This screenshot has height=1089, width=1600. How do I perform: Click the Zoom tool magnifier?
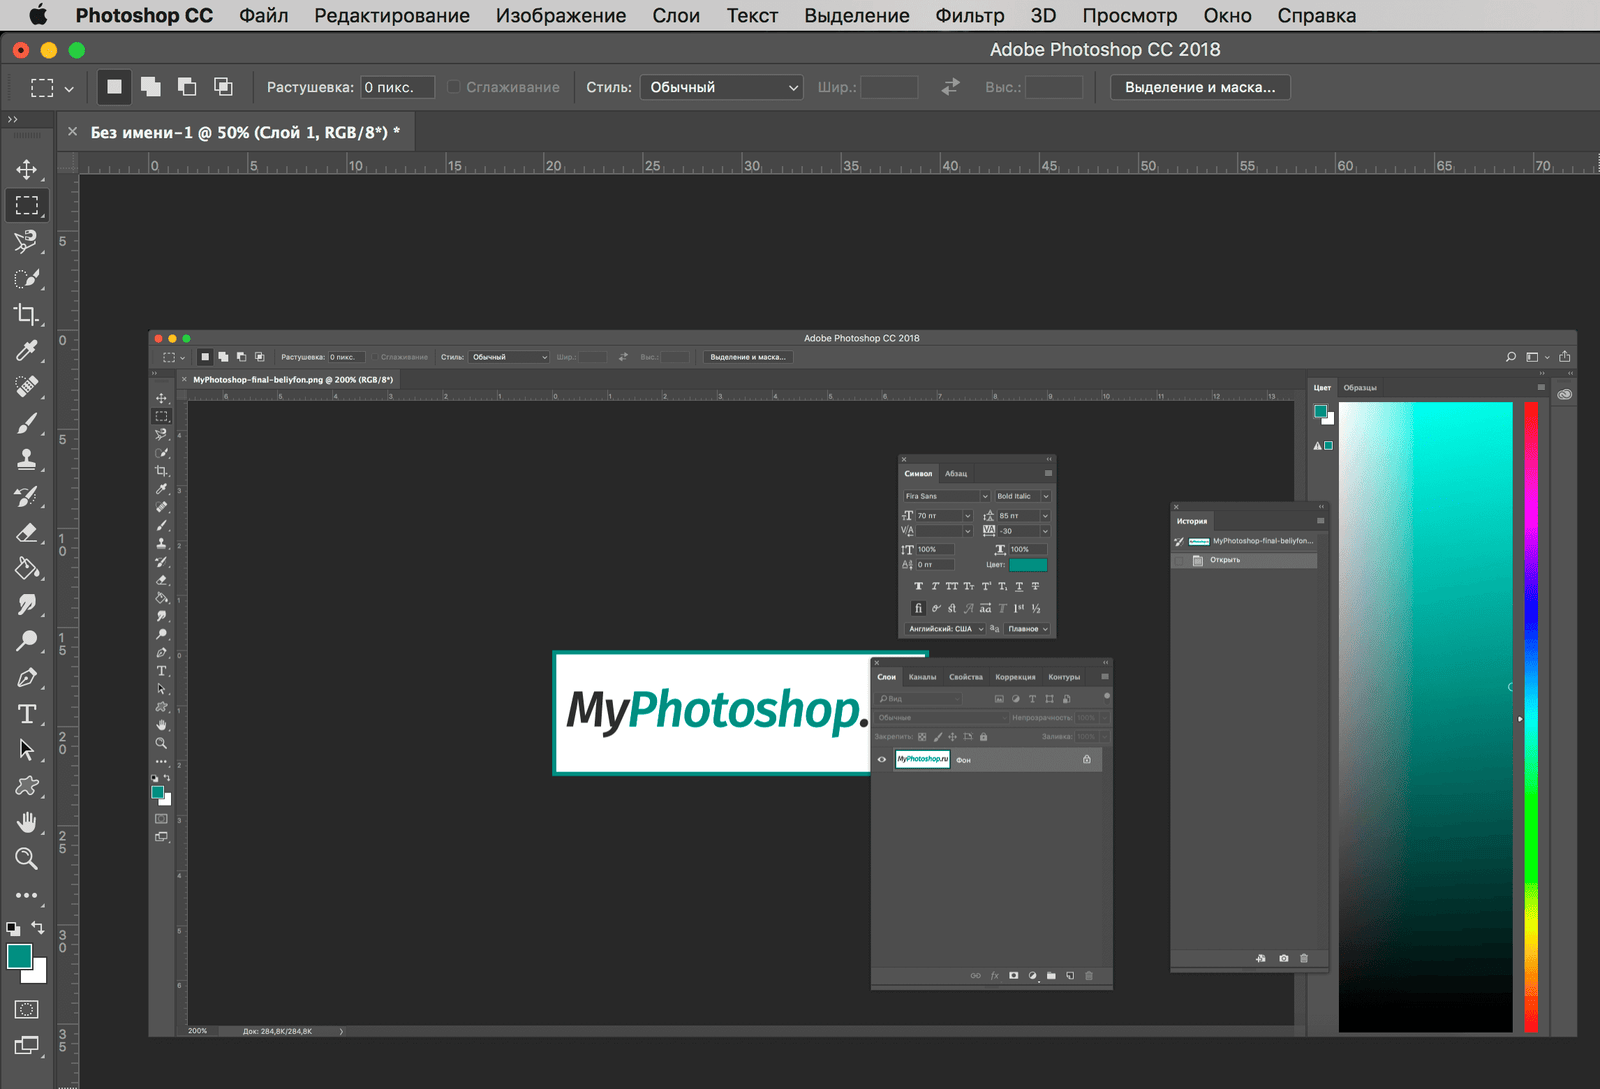point(27,859)
